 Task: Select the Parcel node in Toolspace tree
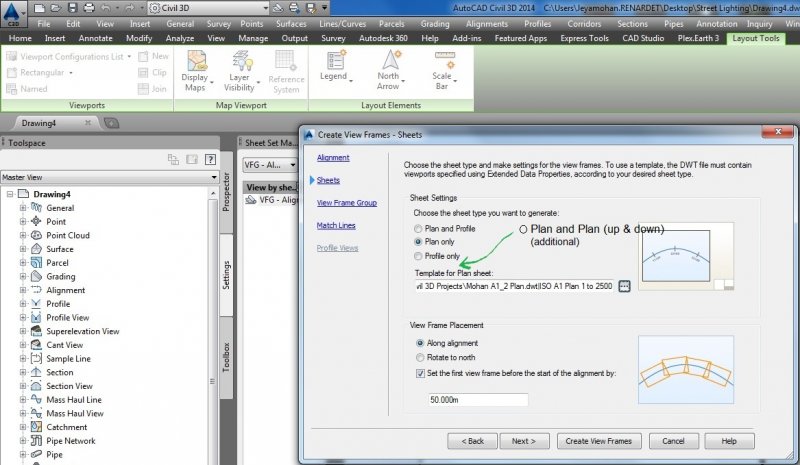click(57, 263)
